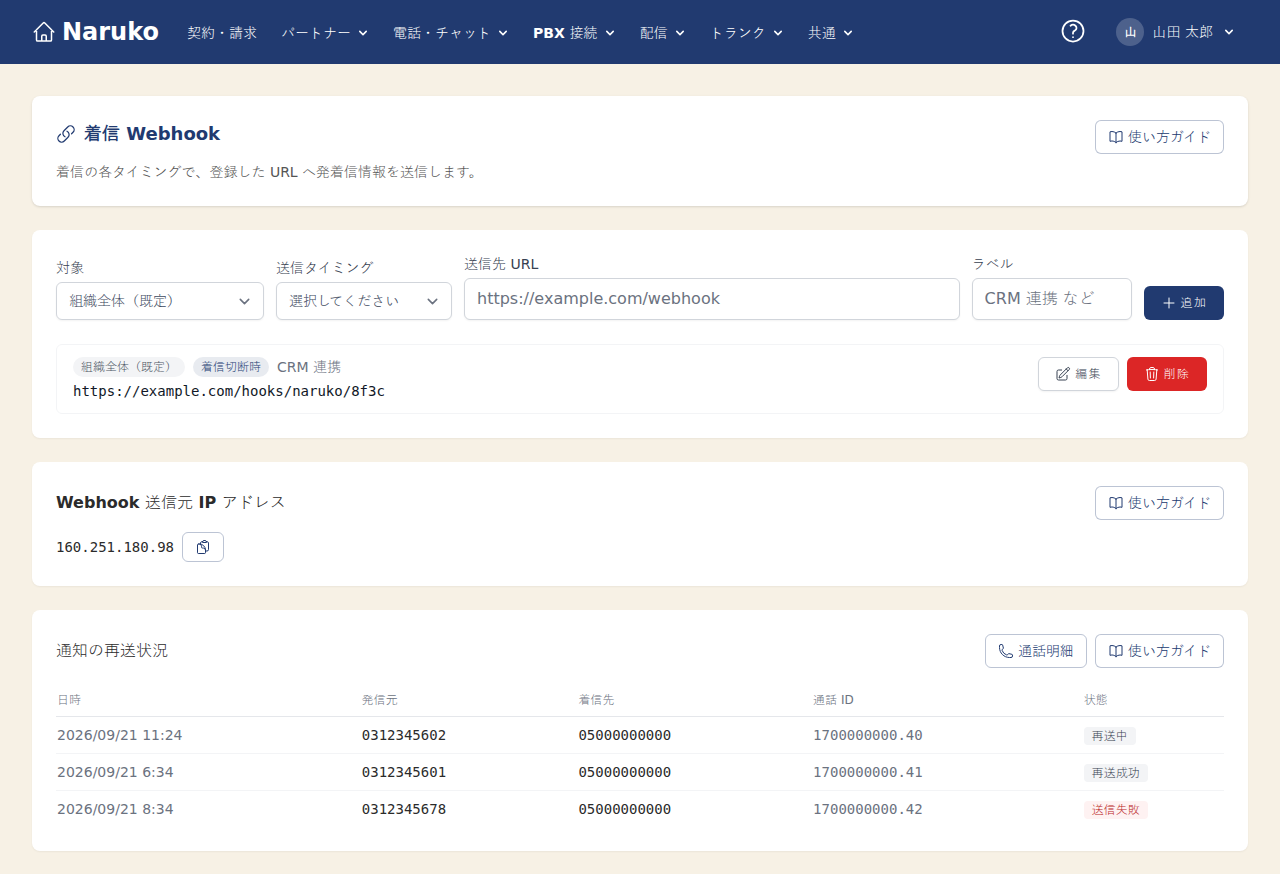1280x874 pixels.
Task: Open the 通話明細 button
Action: click(1036, 651)
